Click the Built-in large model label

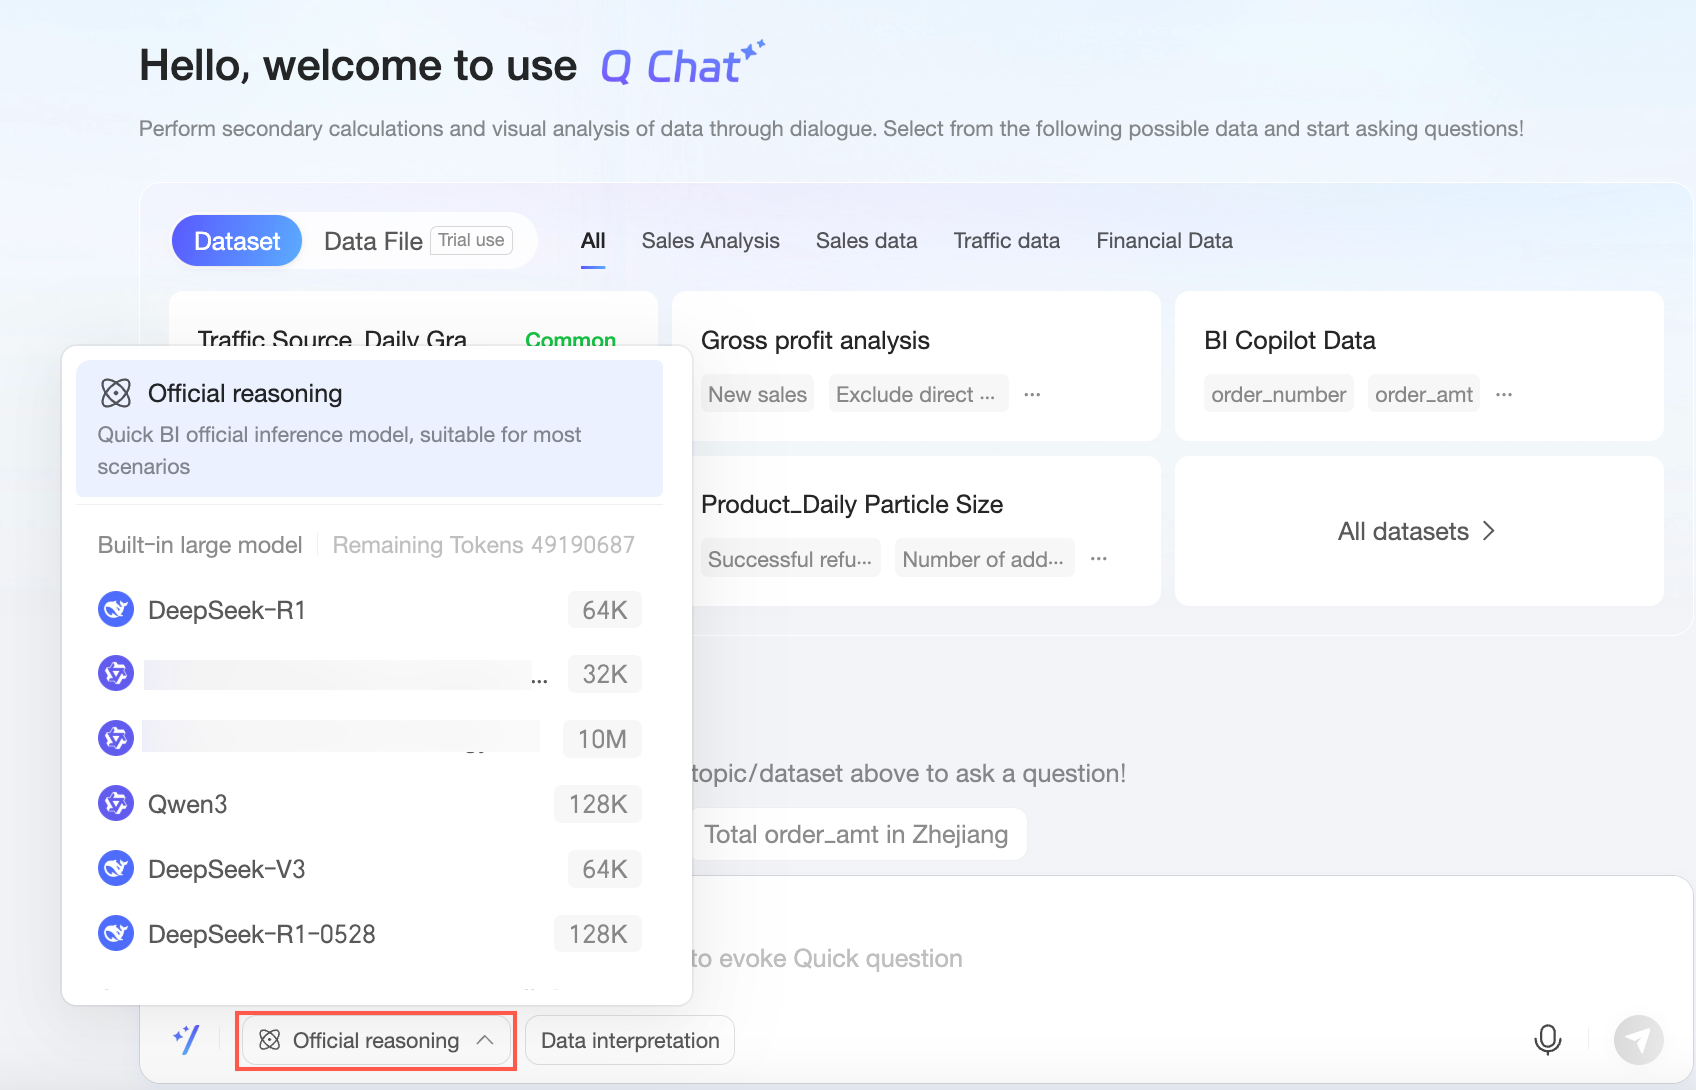(200, 545)
